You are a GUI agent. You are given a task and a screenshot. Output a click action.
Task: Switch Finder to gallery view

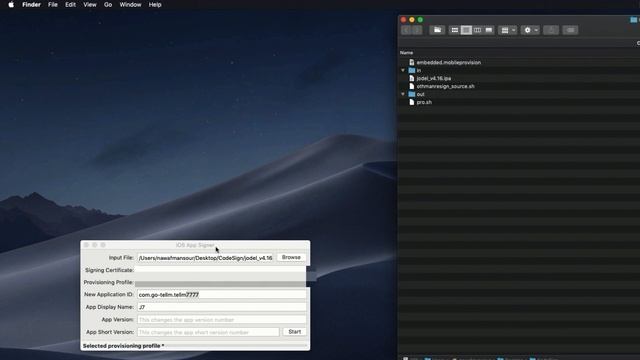pyautogui.click(x=489, y=30)
